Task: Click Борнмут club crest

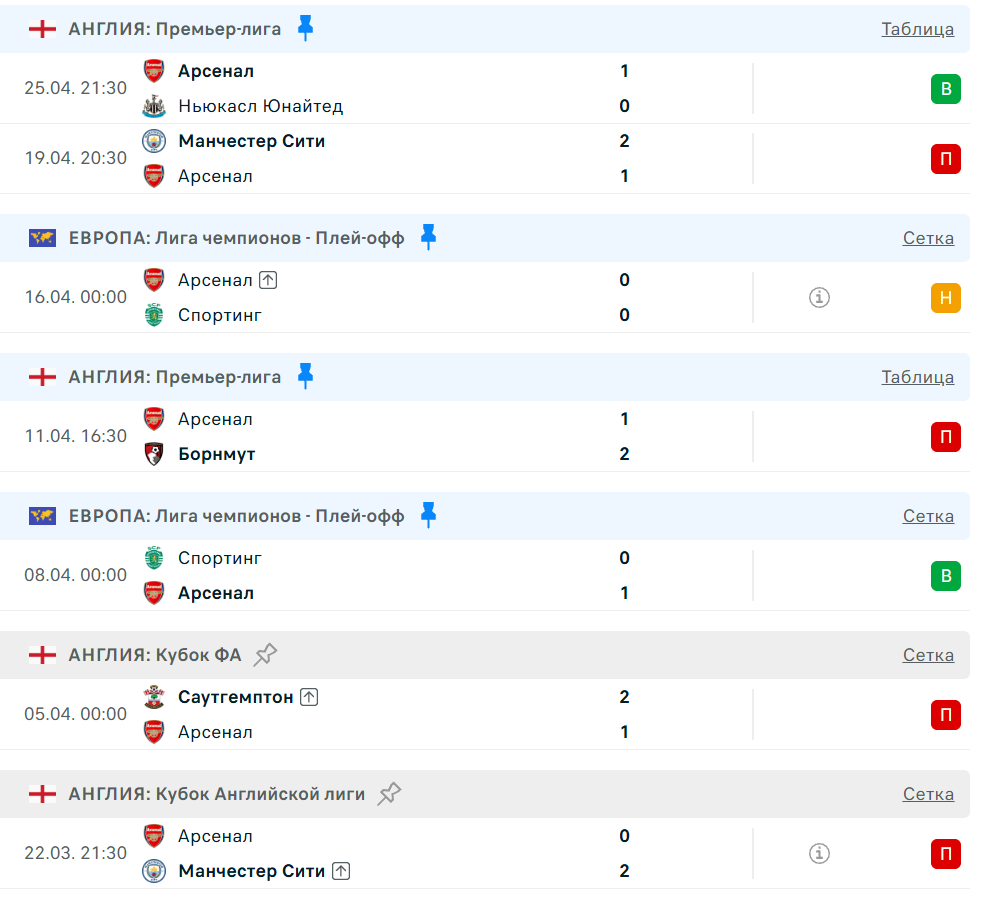Action: 153,454
